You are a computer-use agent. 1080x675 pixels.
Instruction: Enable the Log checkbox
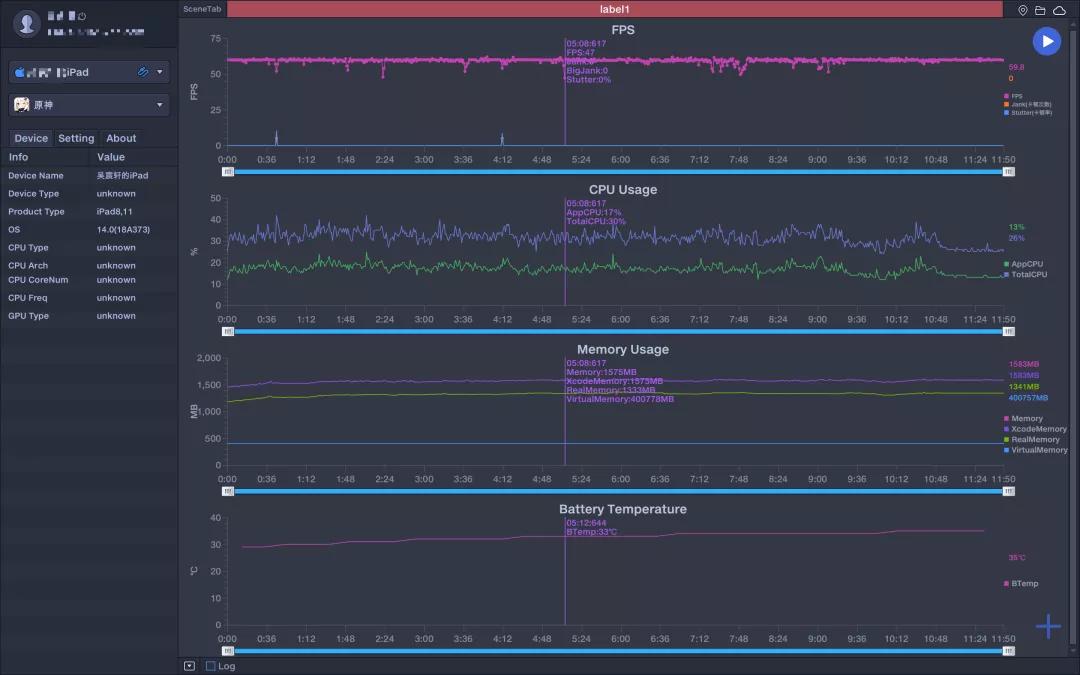pyautogui.click(x=211, y=666)
